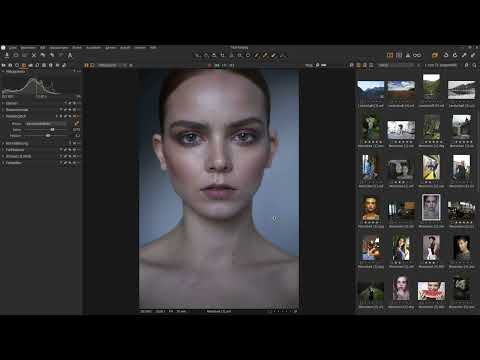
Task: Click the Farbton slider handle
Action: point(48,136)
